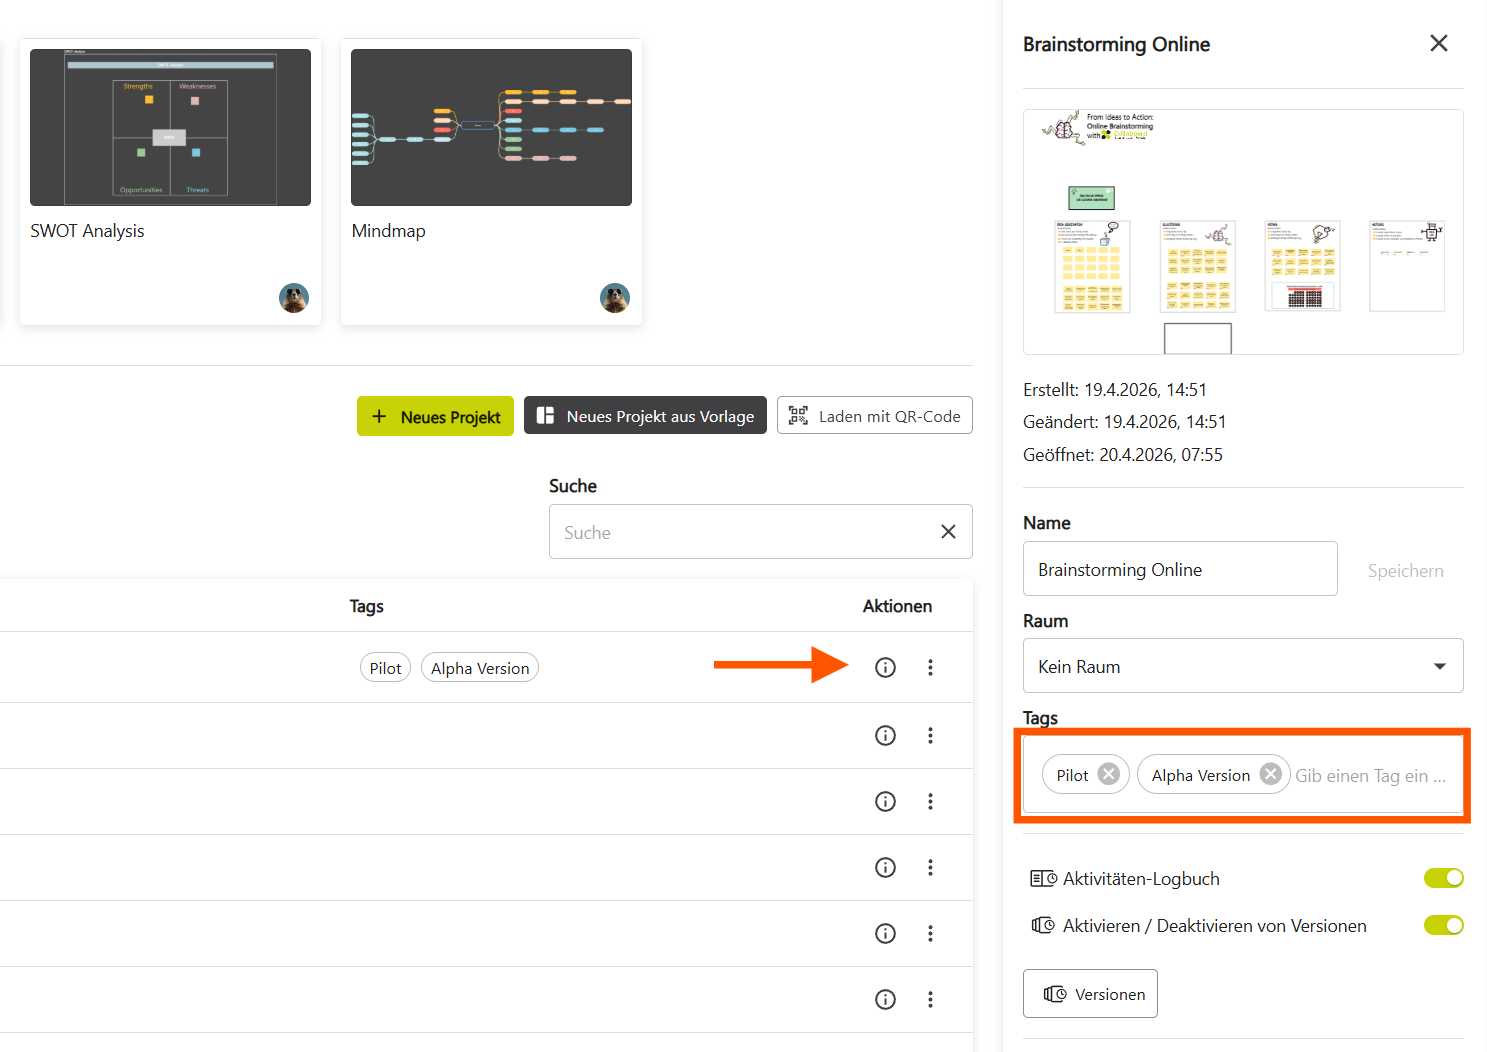Click the Raum dropdown arrow
The height and width of the screenshot is (1052, 1487).
(1439, 666)
